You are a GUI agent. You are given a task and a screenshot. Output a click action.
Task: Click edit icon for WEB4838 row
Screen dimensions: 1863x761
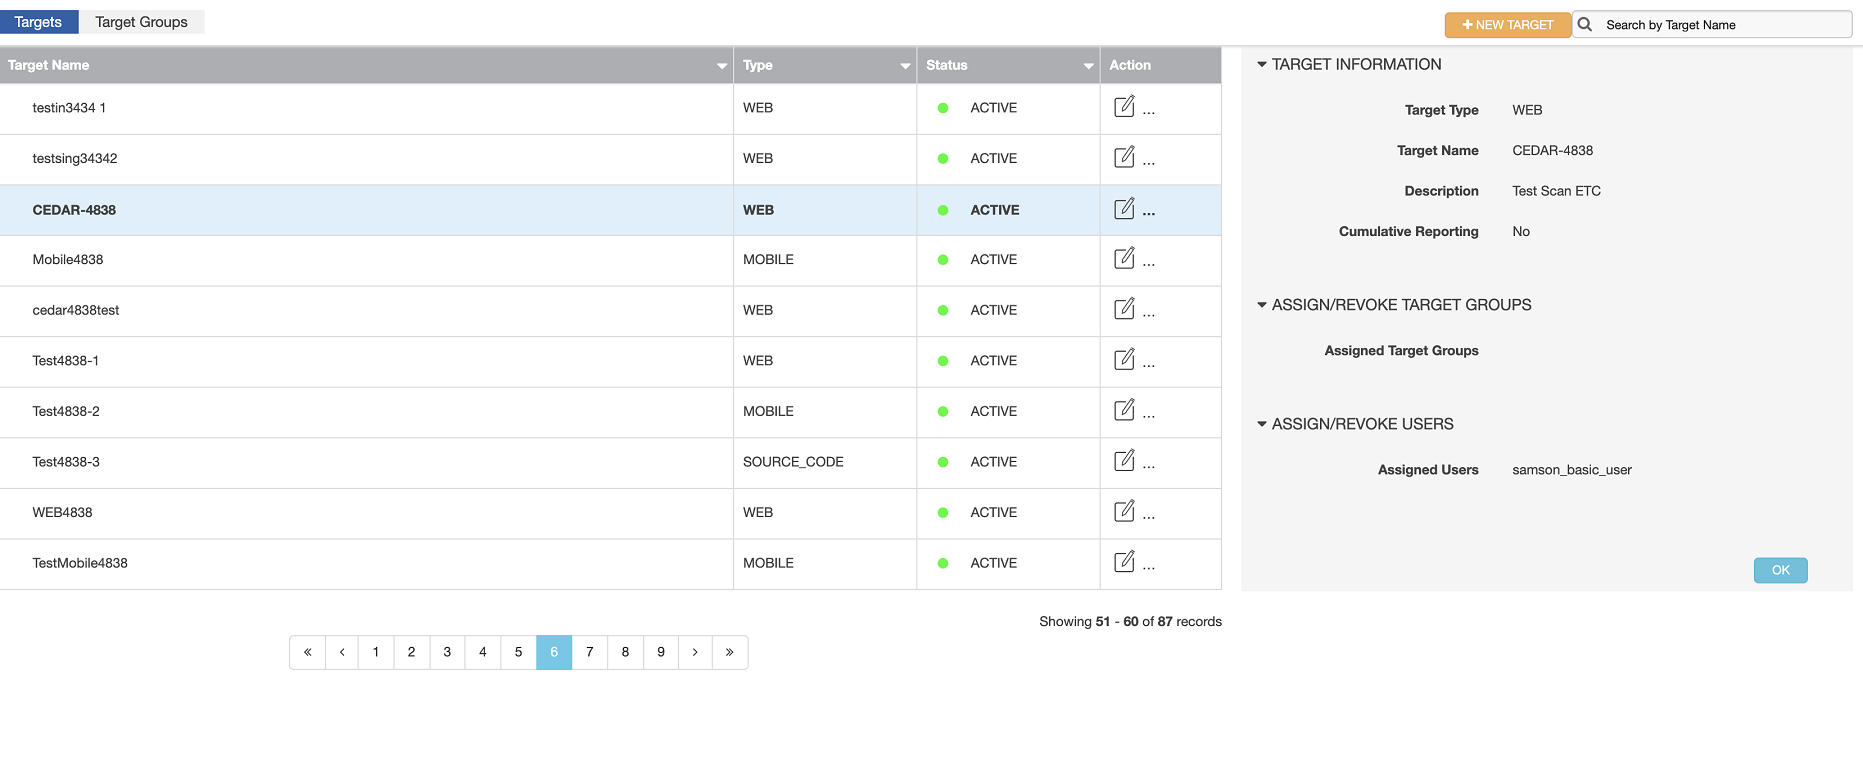(x=1124, y=511)
